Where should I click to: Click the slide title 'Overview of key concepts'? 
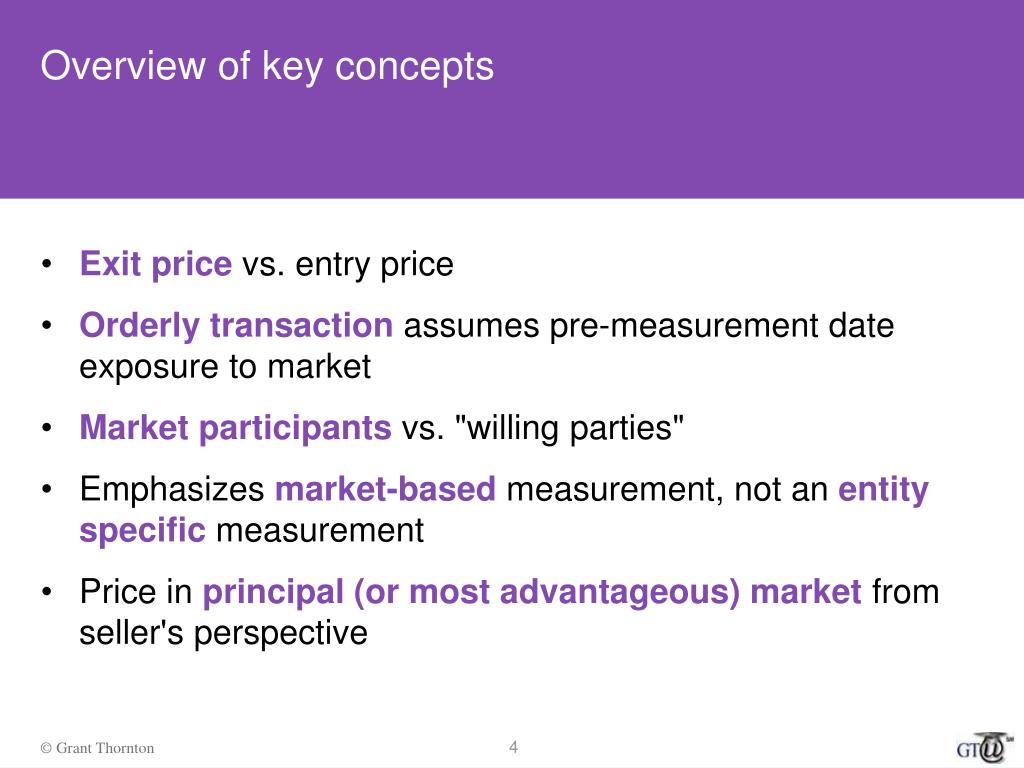[x=267, y=66]
